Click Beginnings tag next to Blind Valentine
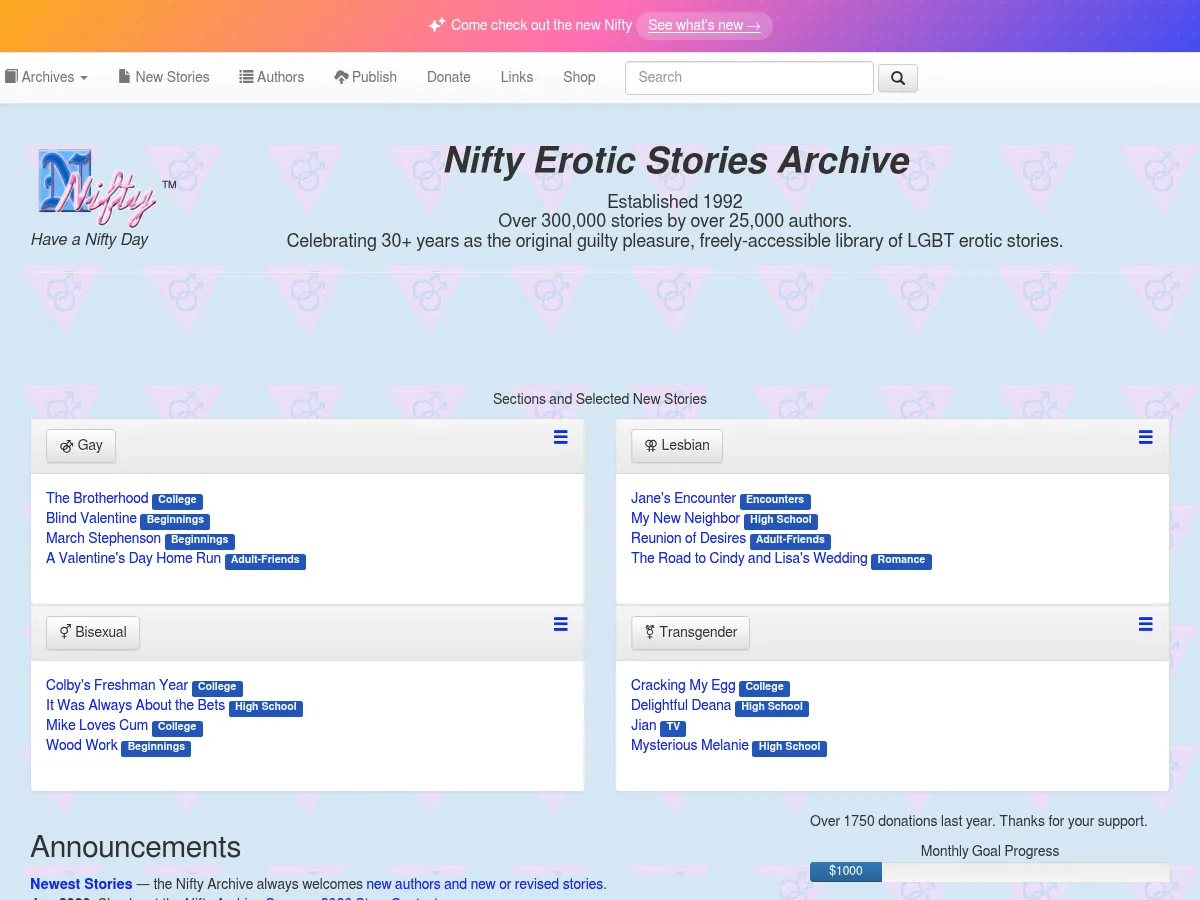The width and height of the screenshot is (1200, 900). (x=175, y=520)
